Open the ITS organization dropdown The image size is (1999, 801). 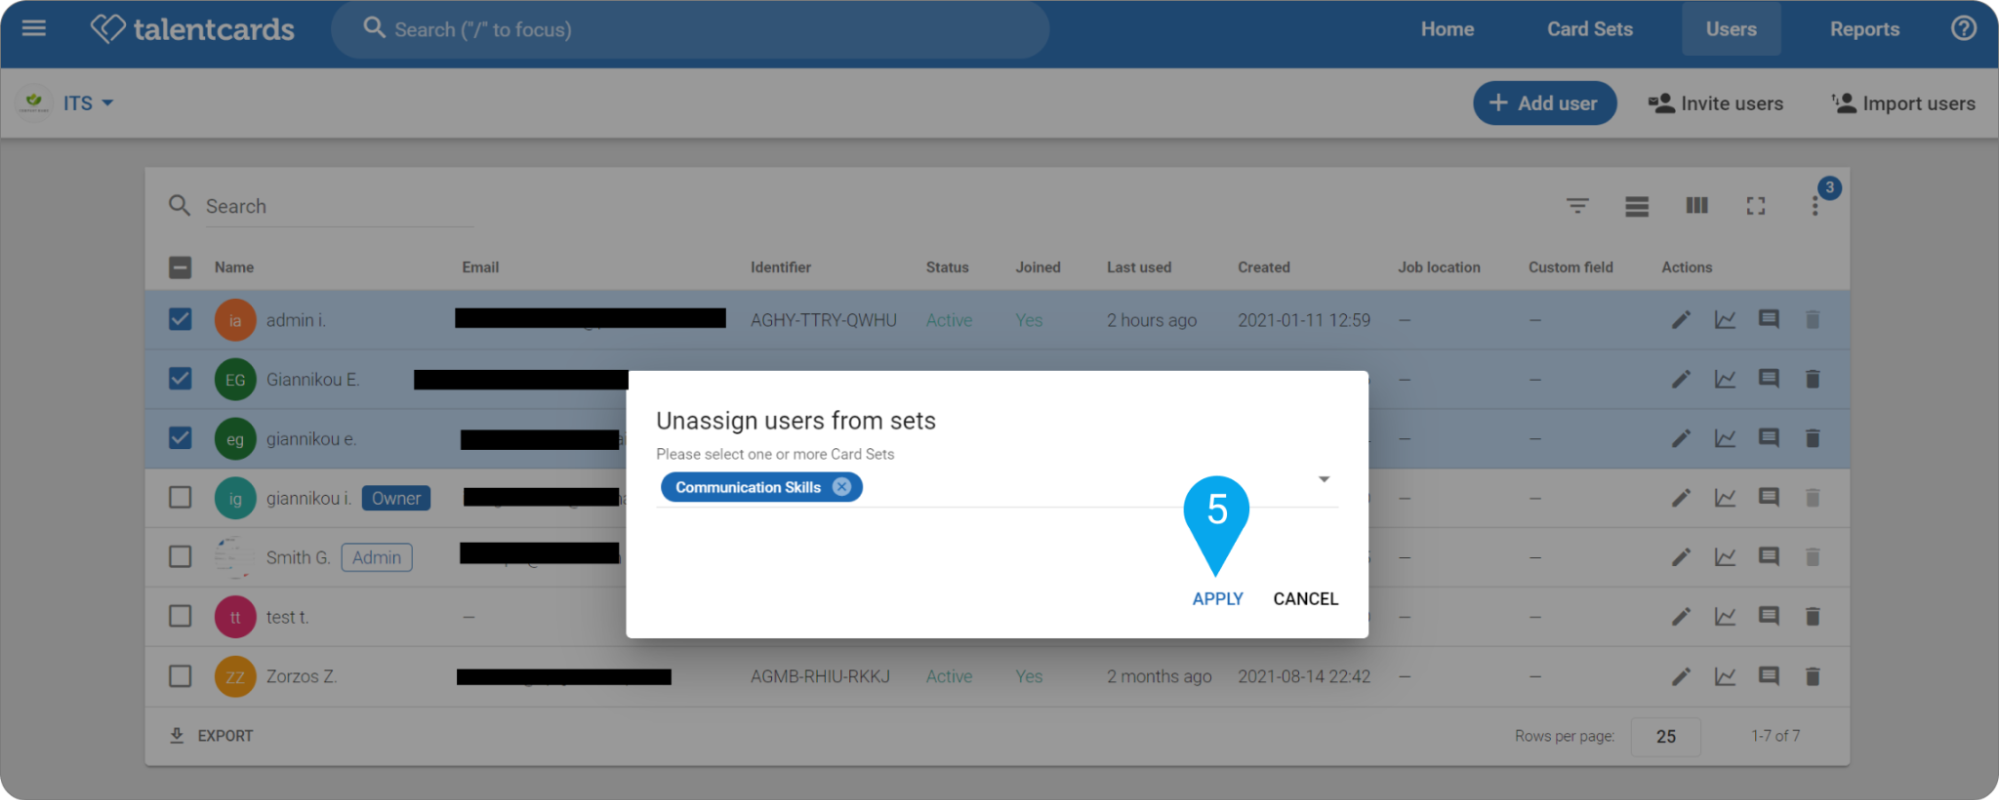coord(88,103)
